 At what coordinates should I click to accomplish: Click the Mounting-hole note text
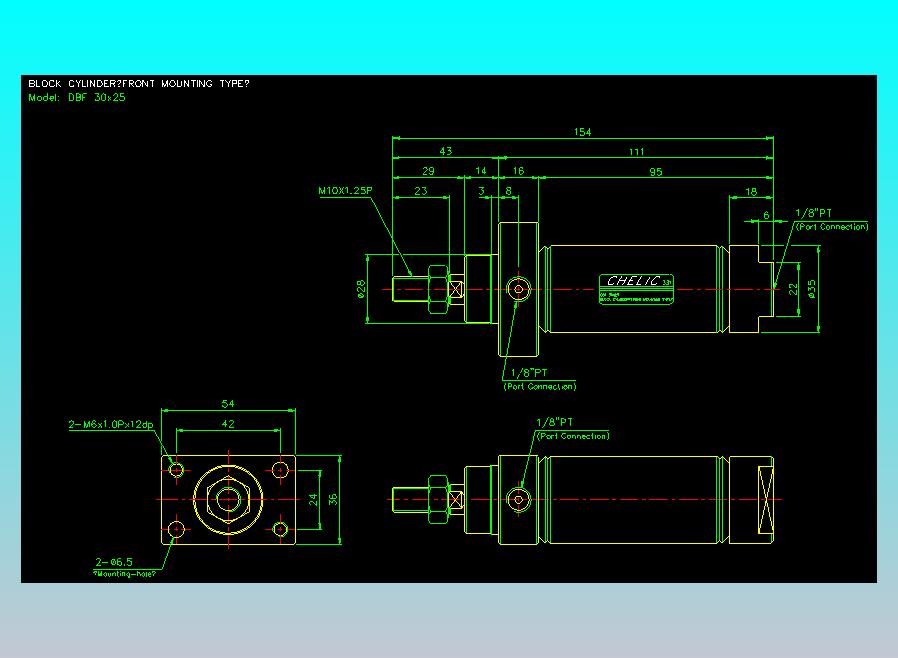[124, 574]
